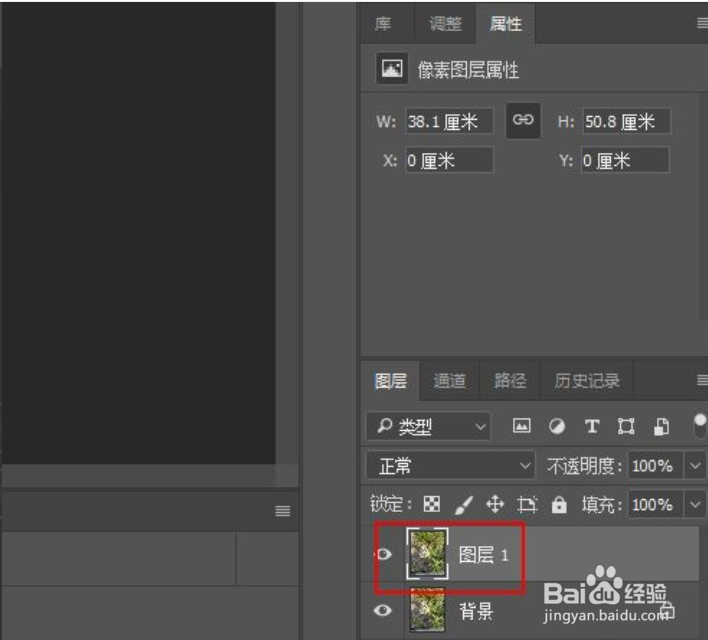Toggle the layer filtering switch
708x640 pixels.
pyautogui.click(x=700, y=426)
